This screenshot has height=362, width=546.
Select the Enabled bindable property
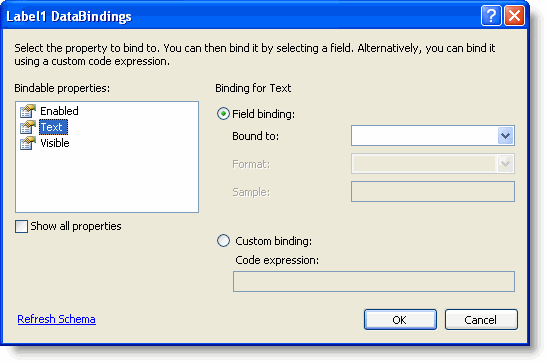coord(59,111)
